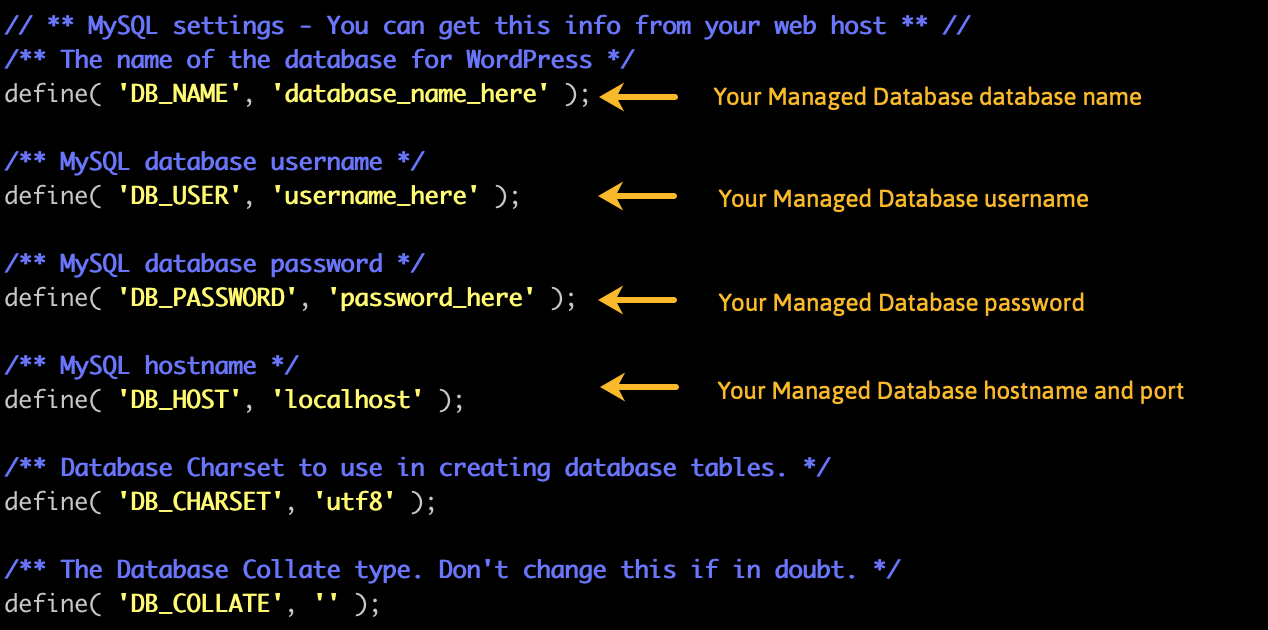Click the 'localhost' hostname value
The image size is (1268, 630).
click(347, 400)
